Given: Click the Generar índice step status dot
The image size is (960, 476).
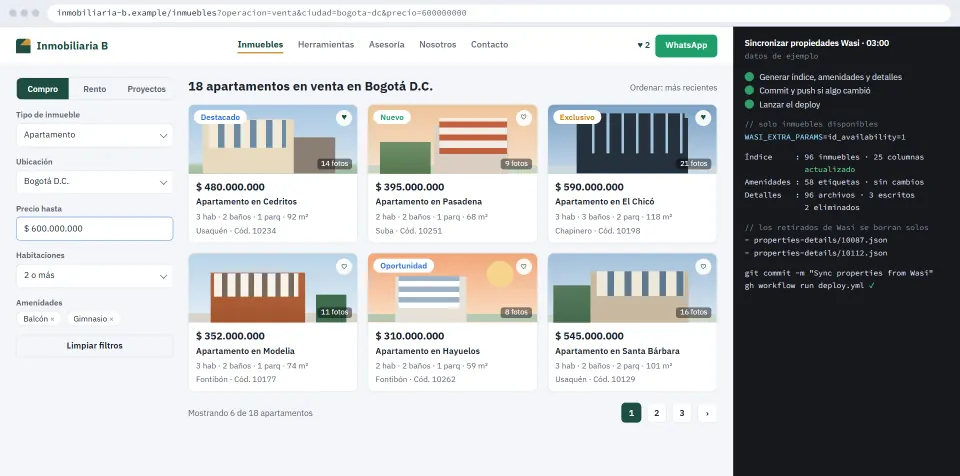Looking at the screenshot, I should coord(749,77).
